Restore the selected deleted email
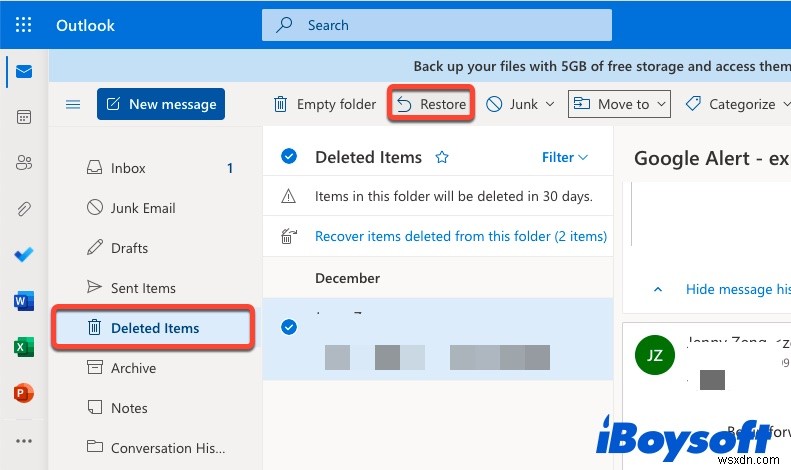This screenshot has width=791, height=470. [431, 104]
